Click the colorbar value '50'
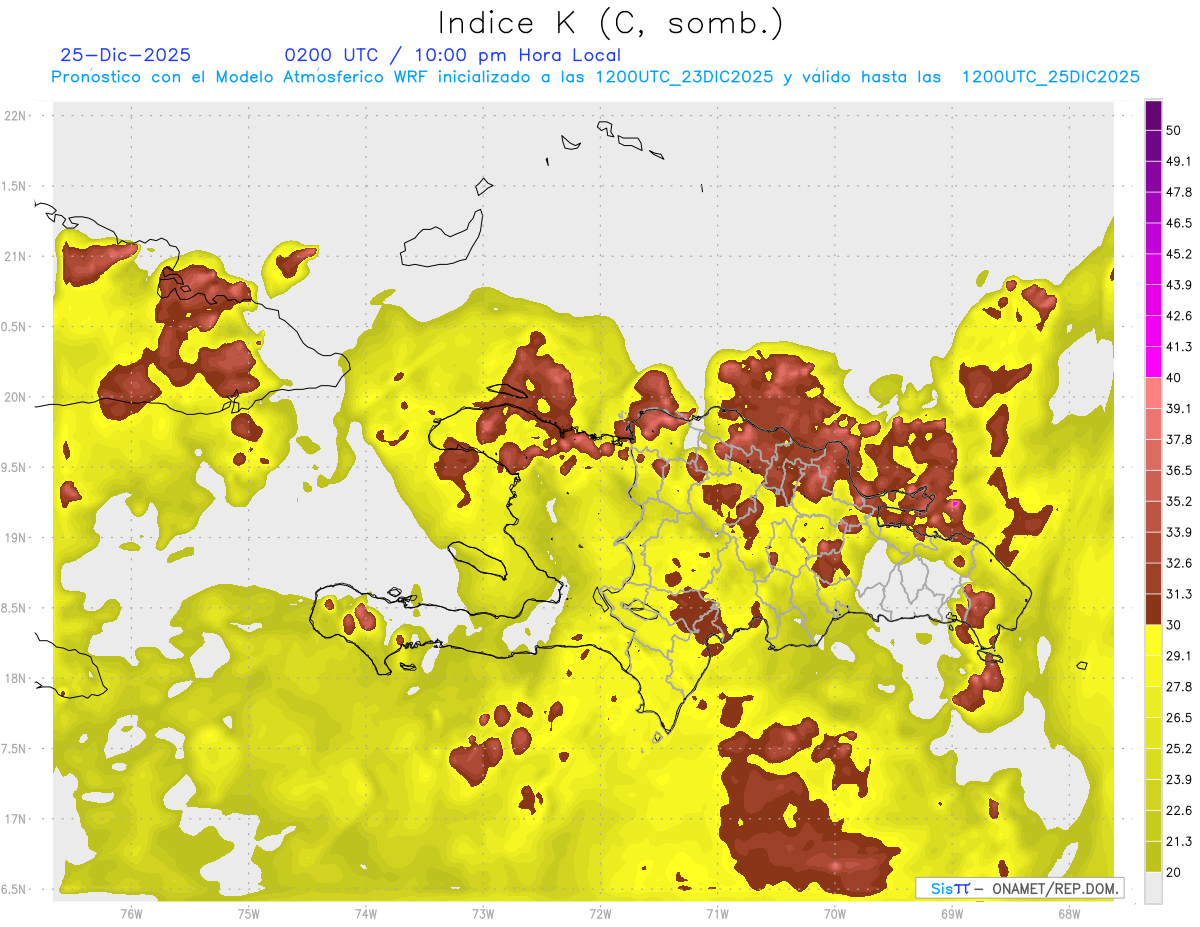This screenshot has width=1200, height=927. (1174, 131)
